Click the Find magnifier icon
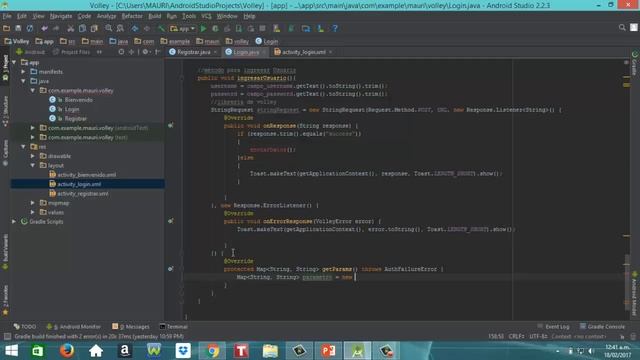This screenshot has width=640, height=360. click(109, 29)
